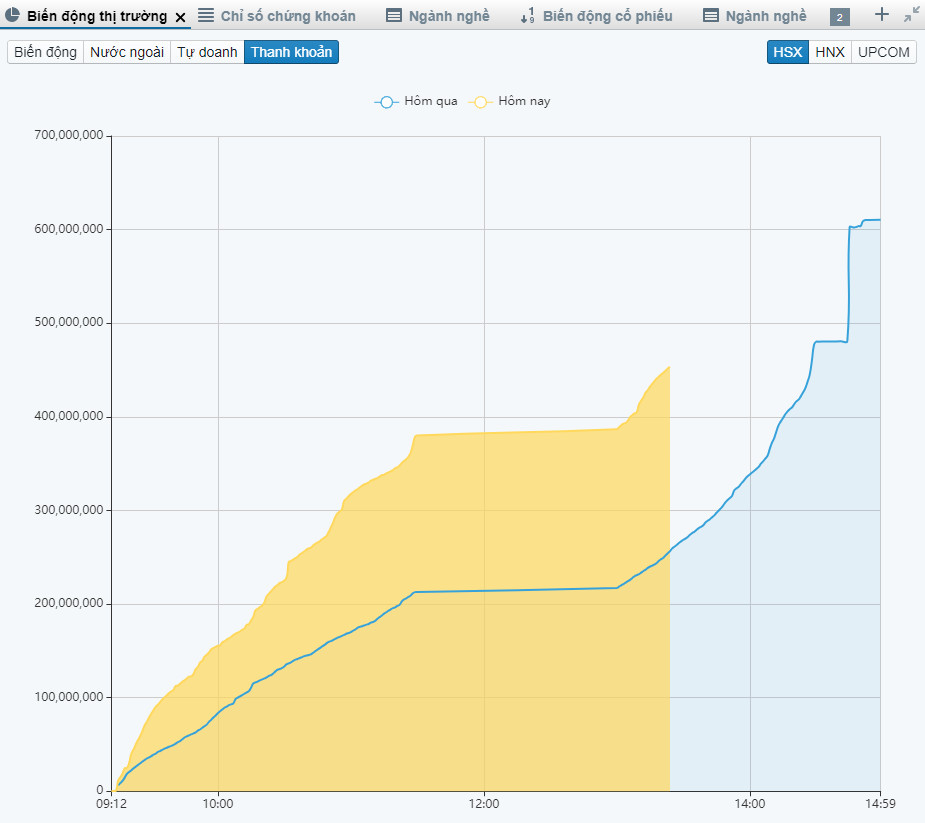Click the 12:00 label on the time axis
This screenshot has height=823, width=925.
point(484,803)
